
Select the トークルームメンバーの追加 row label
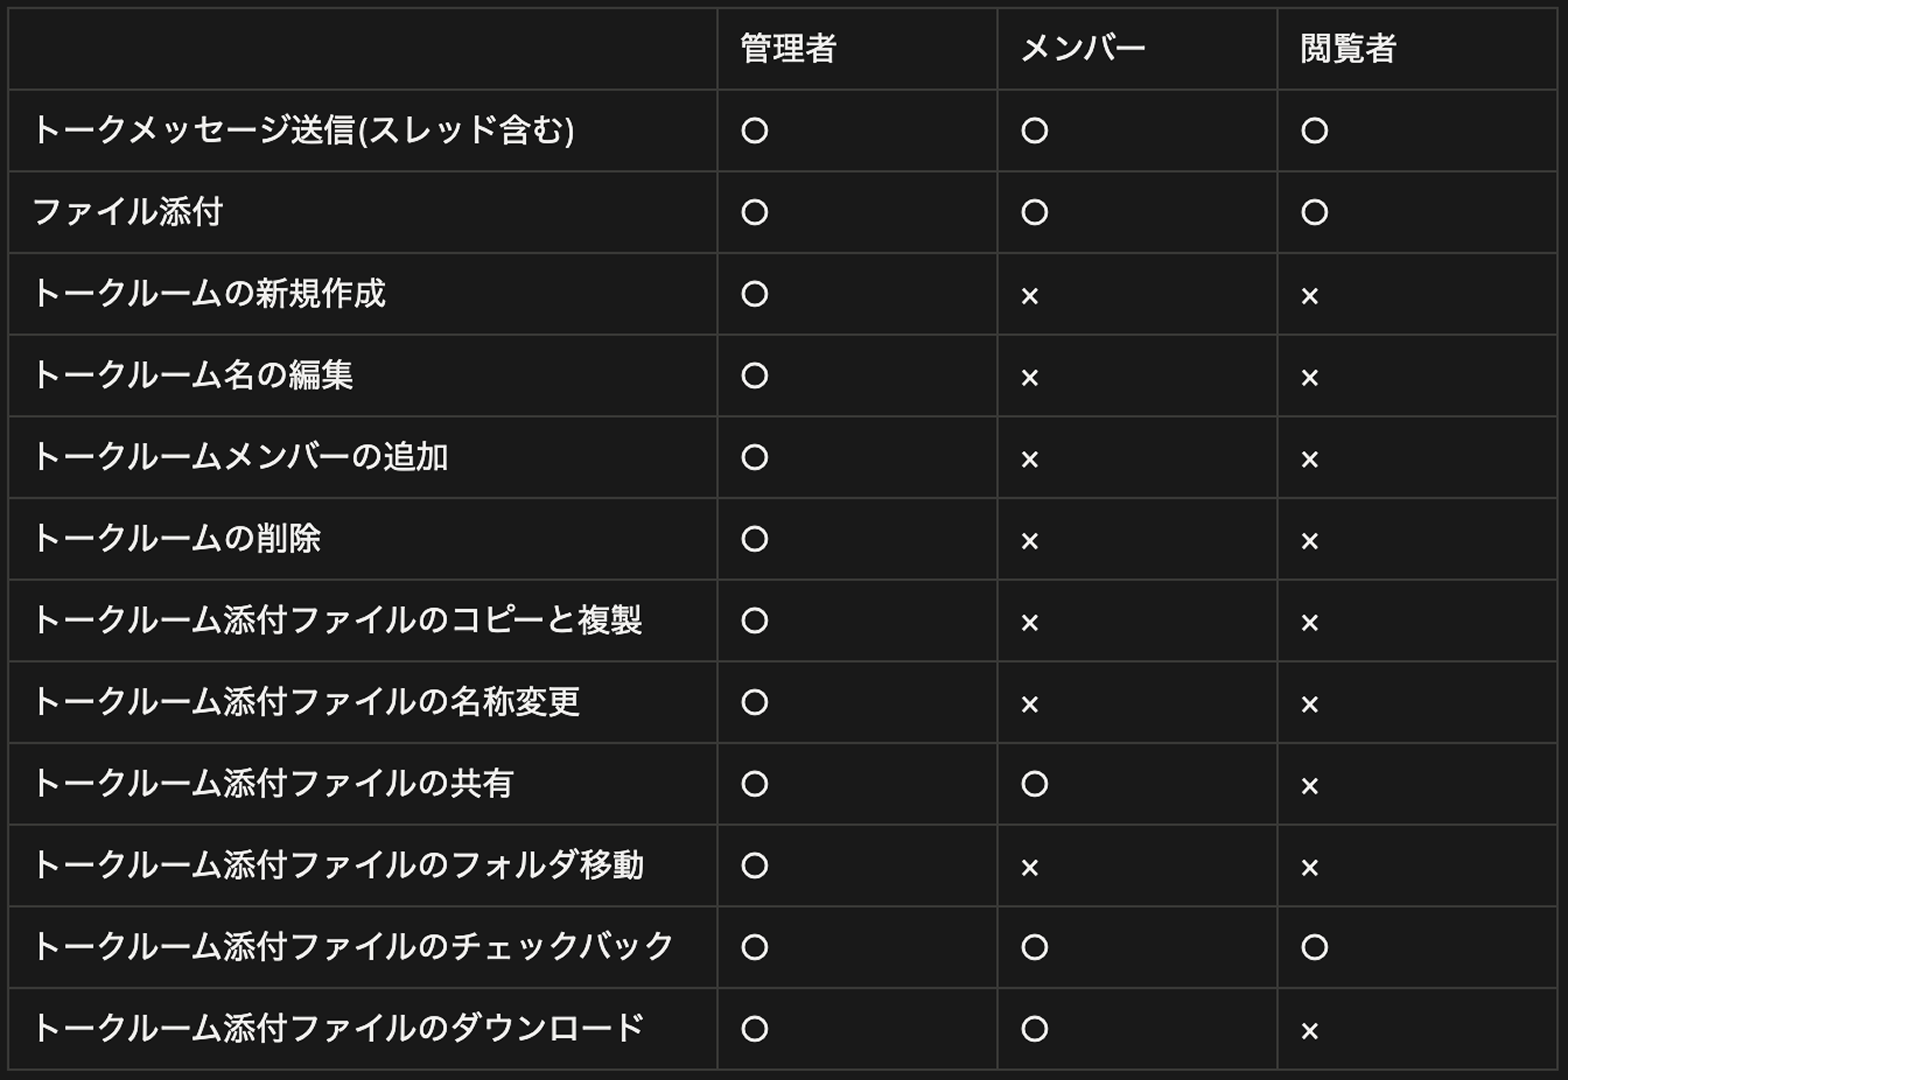tap(240, 457)
